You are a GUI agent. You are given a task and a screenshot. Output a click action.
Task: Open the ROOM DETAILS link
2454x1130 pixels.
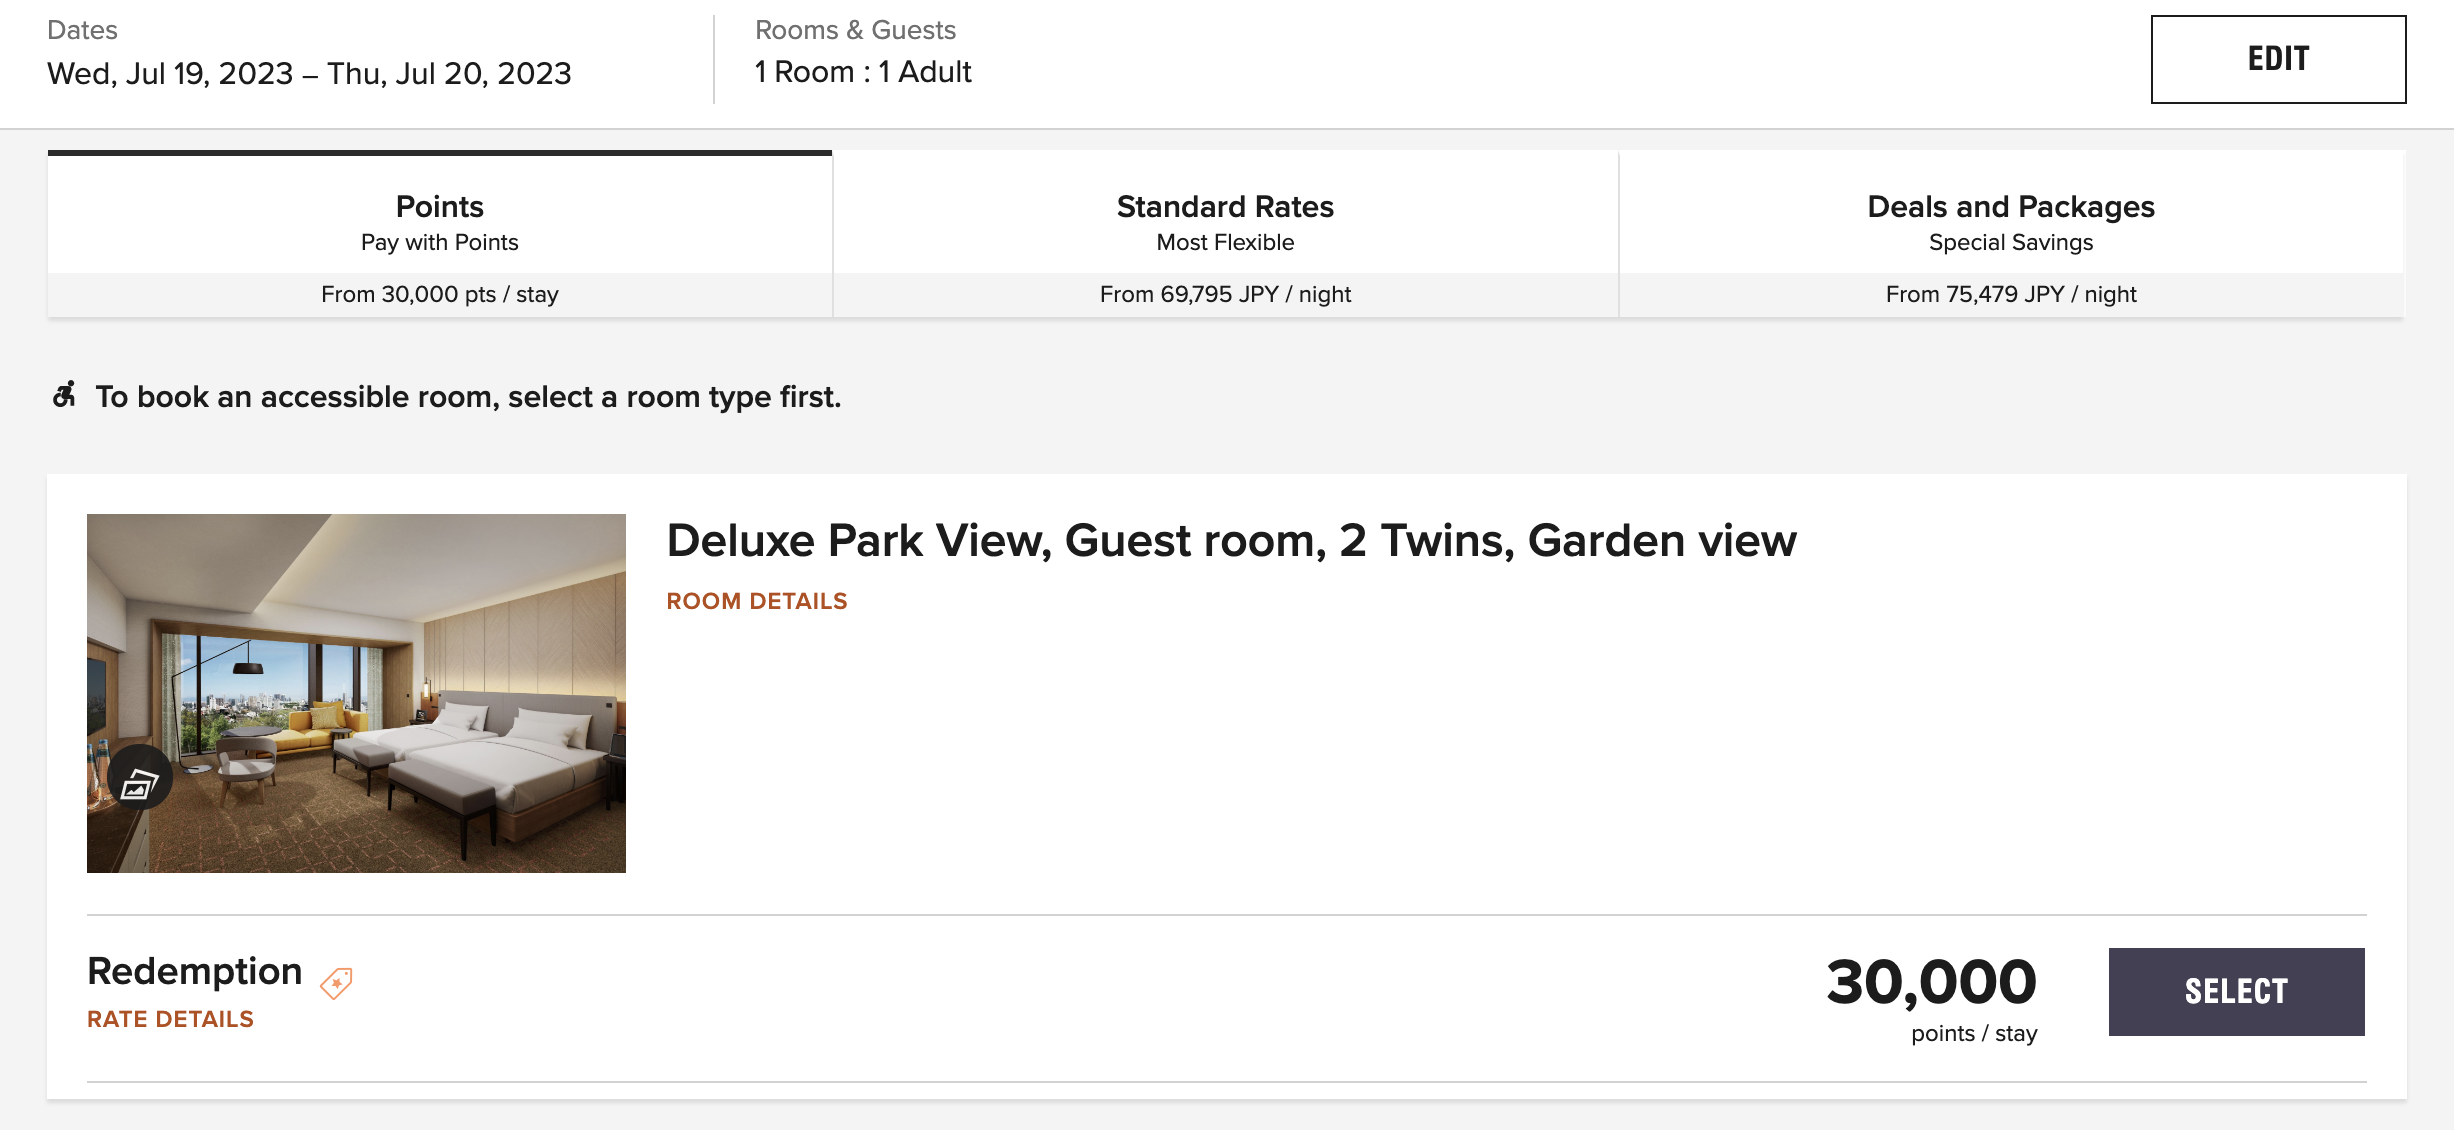(x=757, y=601)
